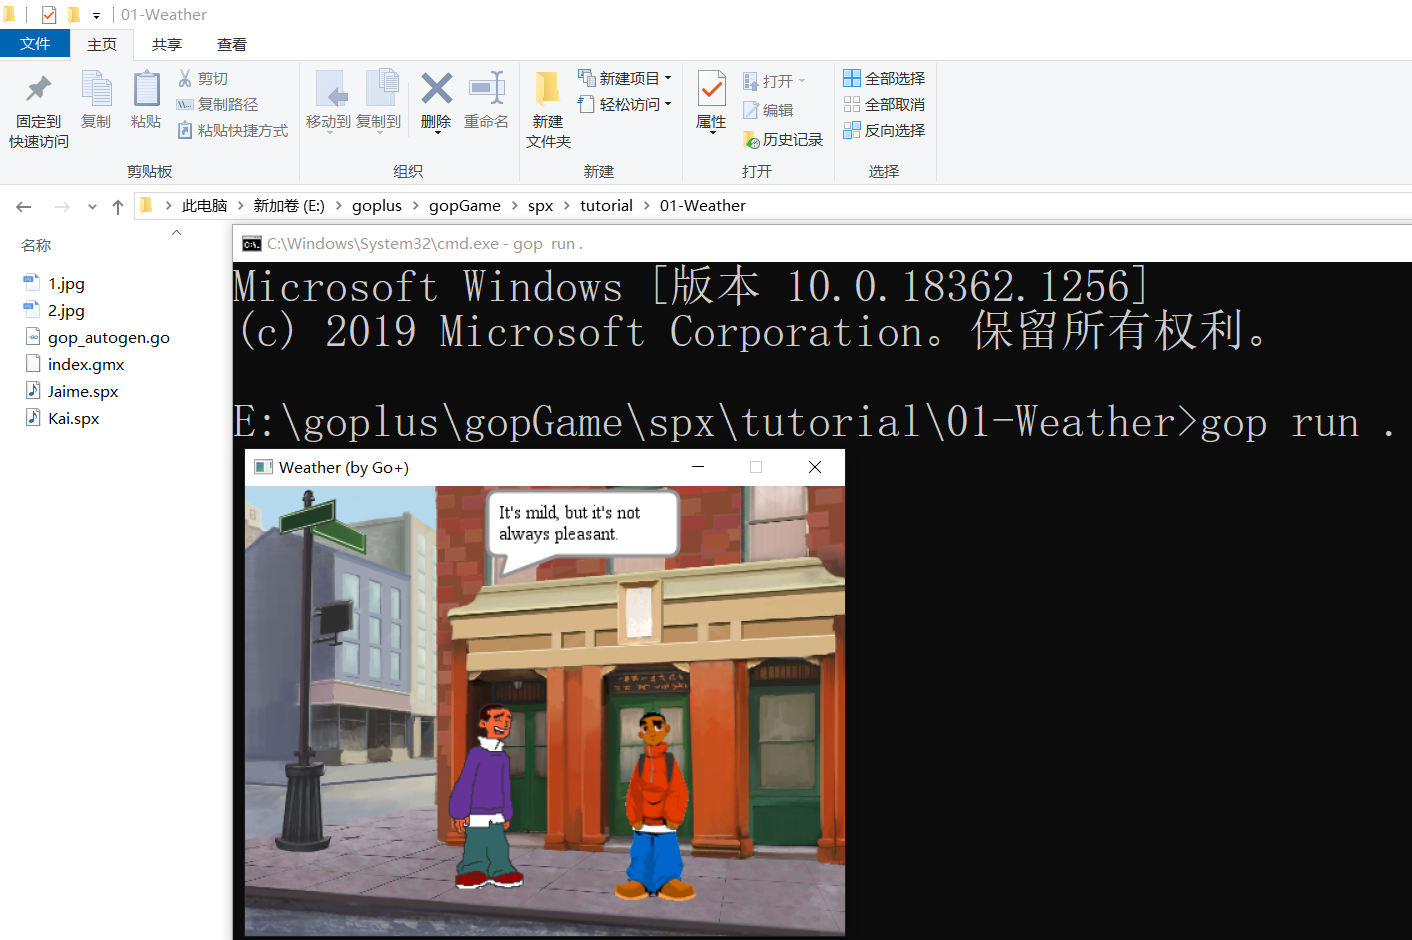Sort by the Name column header
The height and width of the screenshot is (940, 1412).
[36, 245]
